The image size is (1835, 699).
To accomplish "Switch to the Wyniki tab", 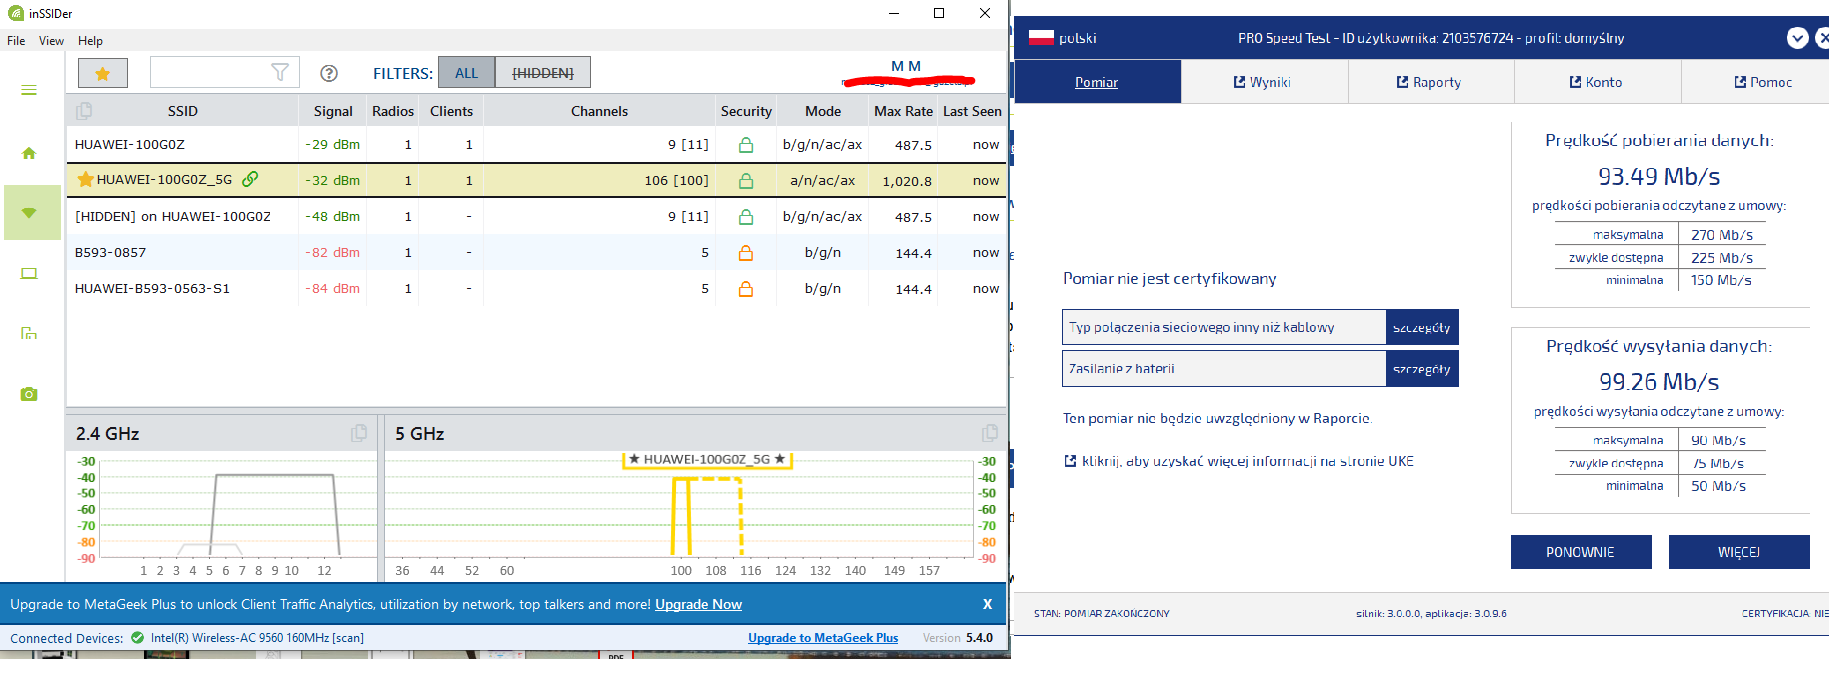I will click(1264, 82).
